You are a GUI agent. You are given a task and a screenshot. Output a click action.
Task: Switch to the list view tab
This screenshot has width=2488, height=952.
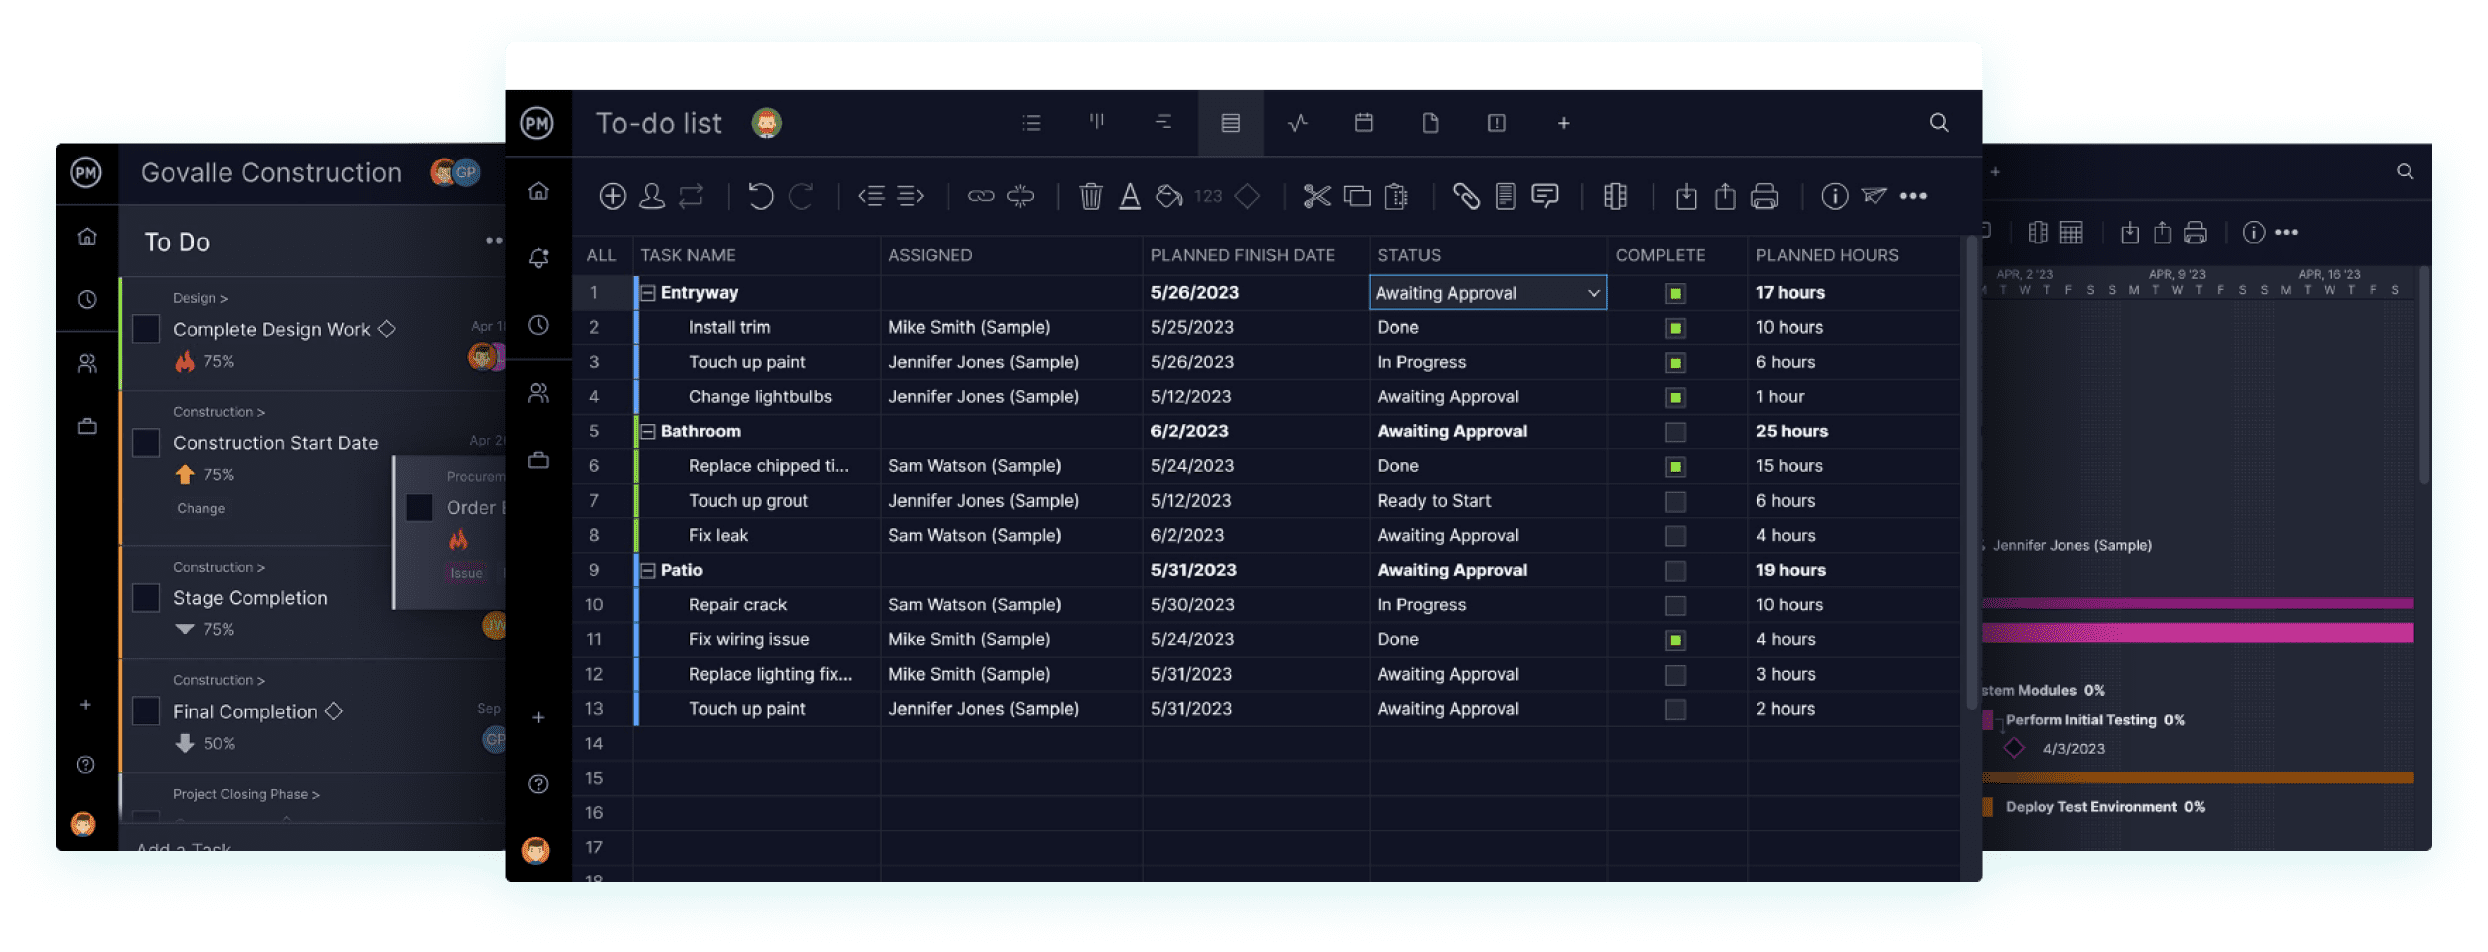(1031, 123)
